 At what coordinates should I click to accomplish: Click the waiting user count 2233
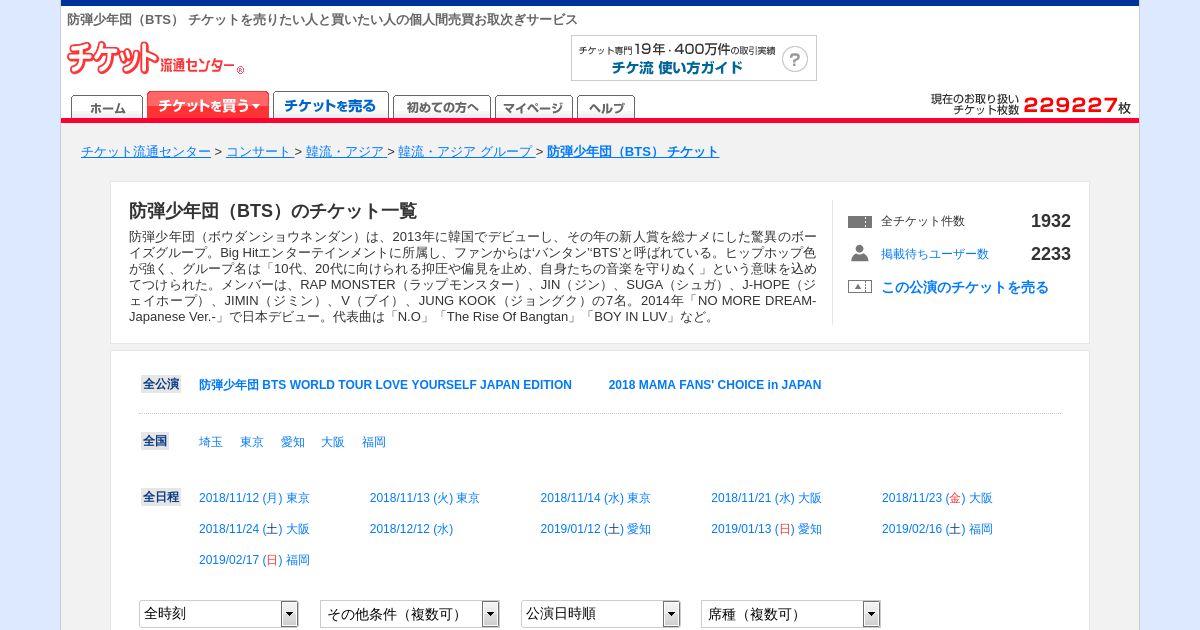[x=1051, y=254]
